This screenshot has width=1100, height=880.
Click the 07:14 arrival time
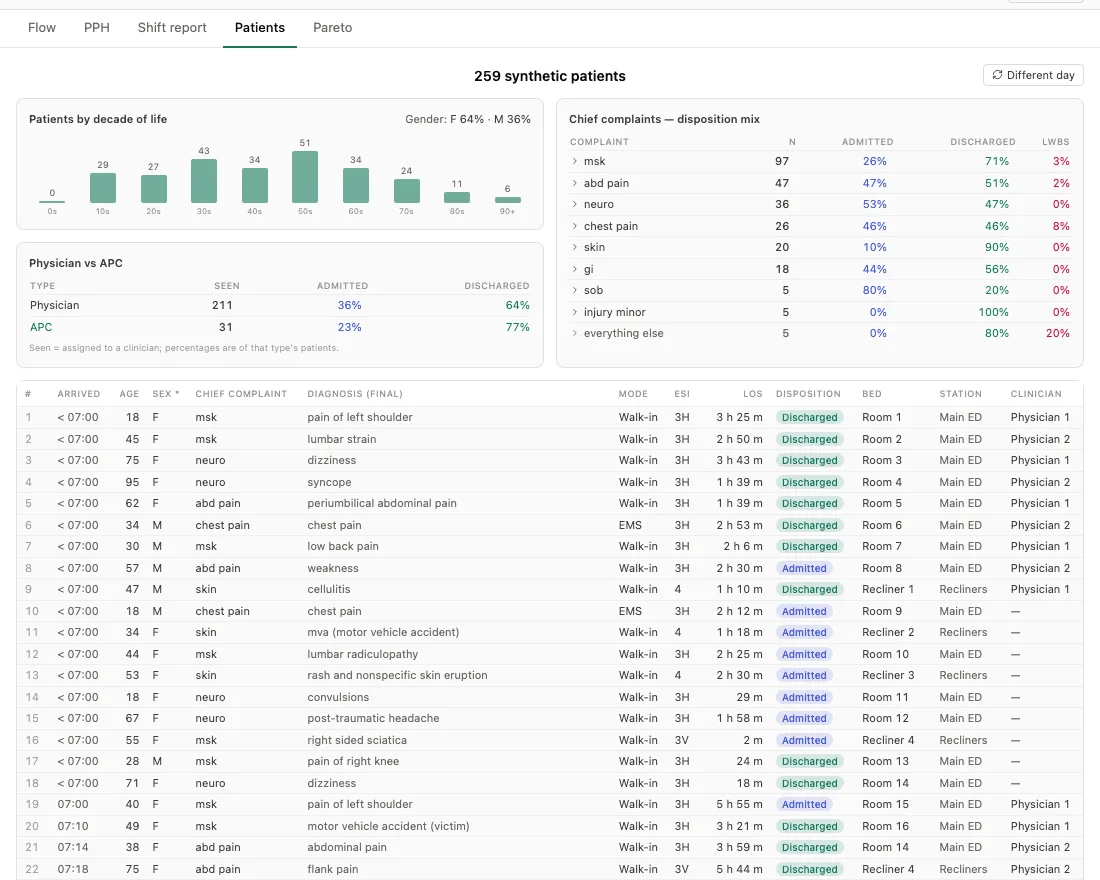(x=73, y=847)
